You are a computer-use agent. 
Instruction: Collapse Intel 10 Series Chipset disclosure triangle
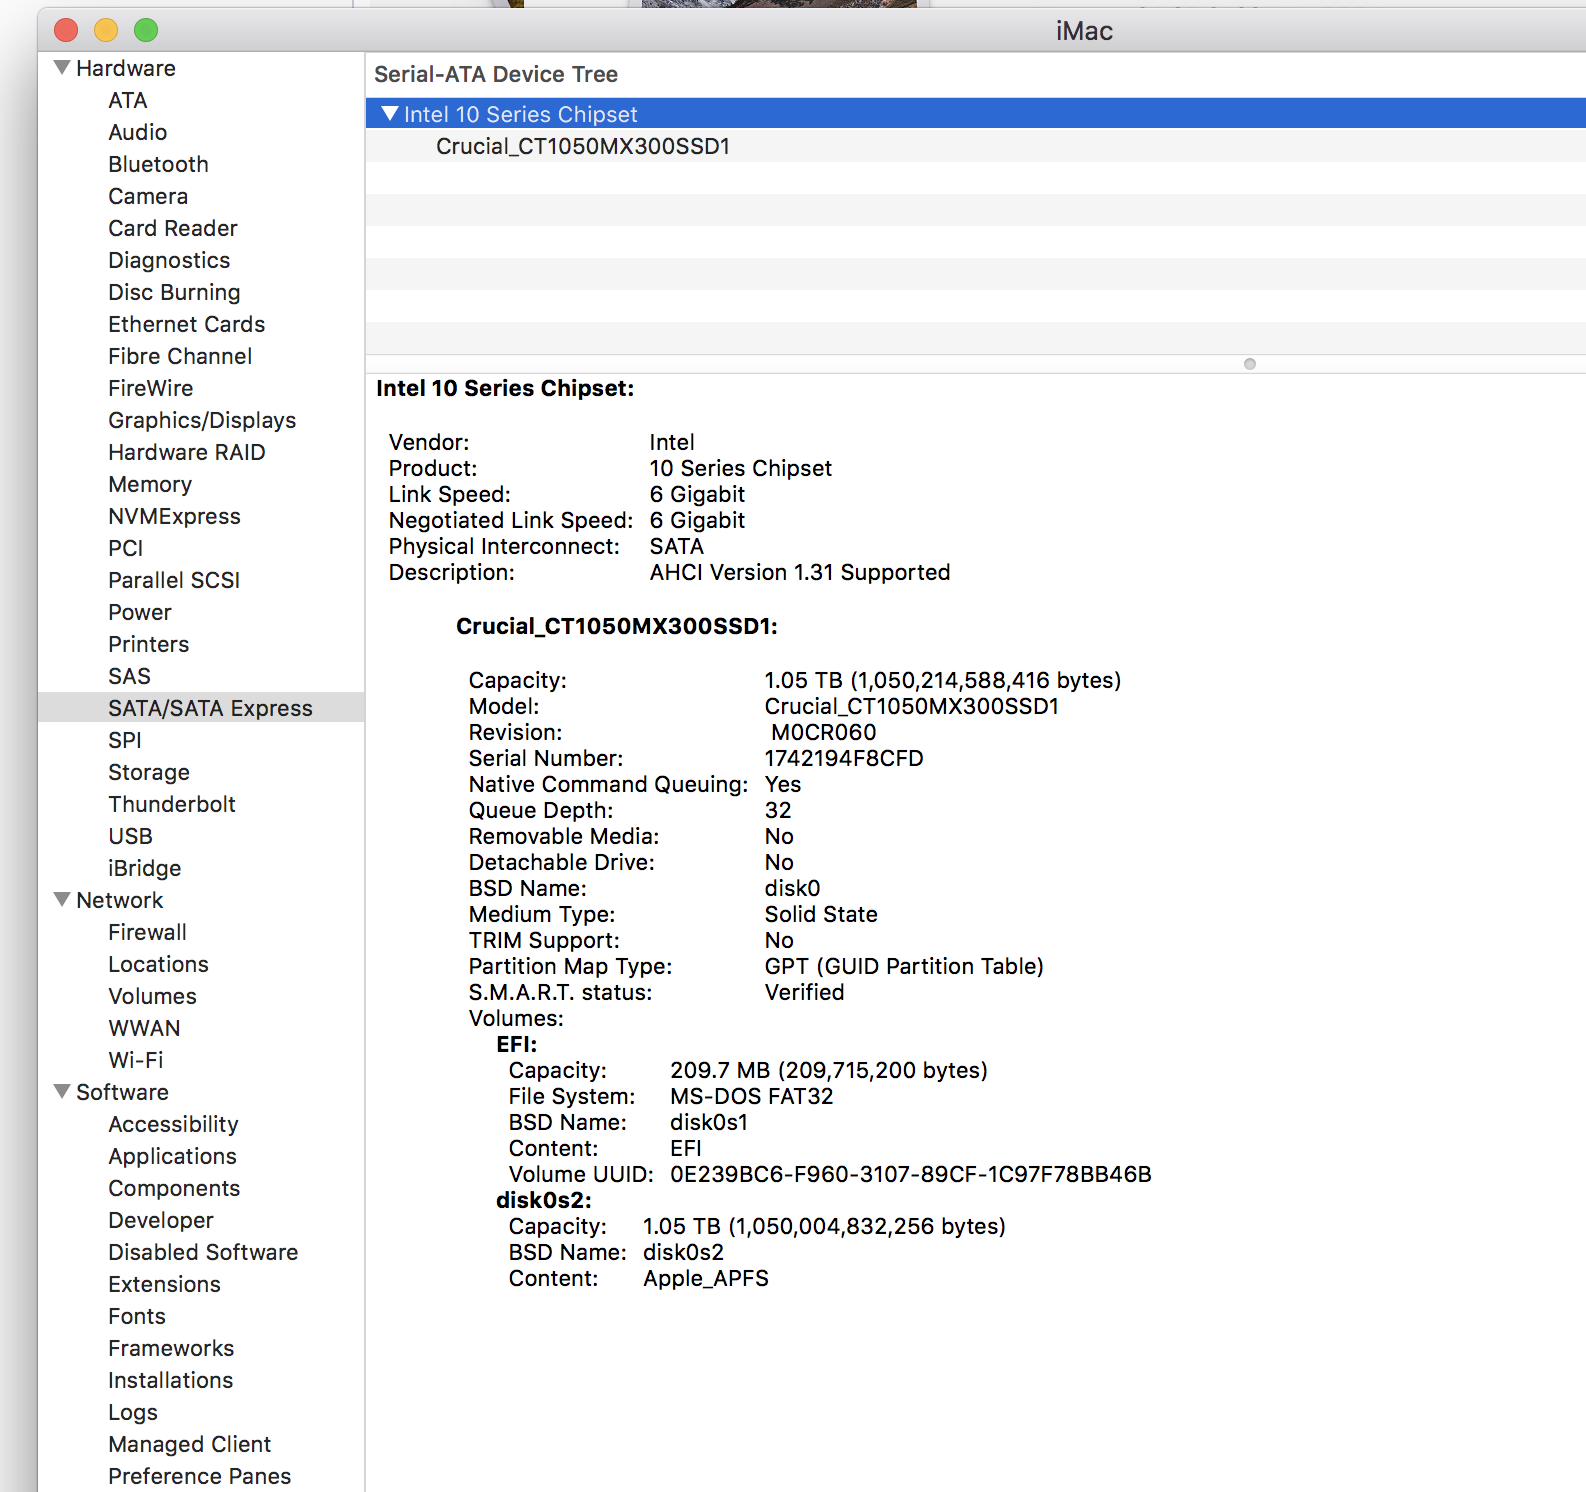point(390,114)
